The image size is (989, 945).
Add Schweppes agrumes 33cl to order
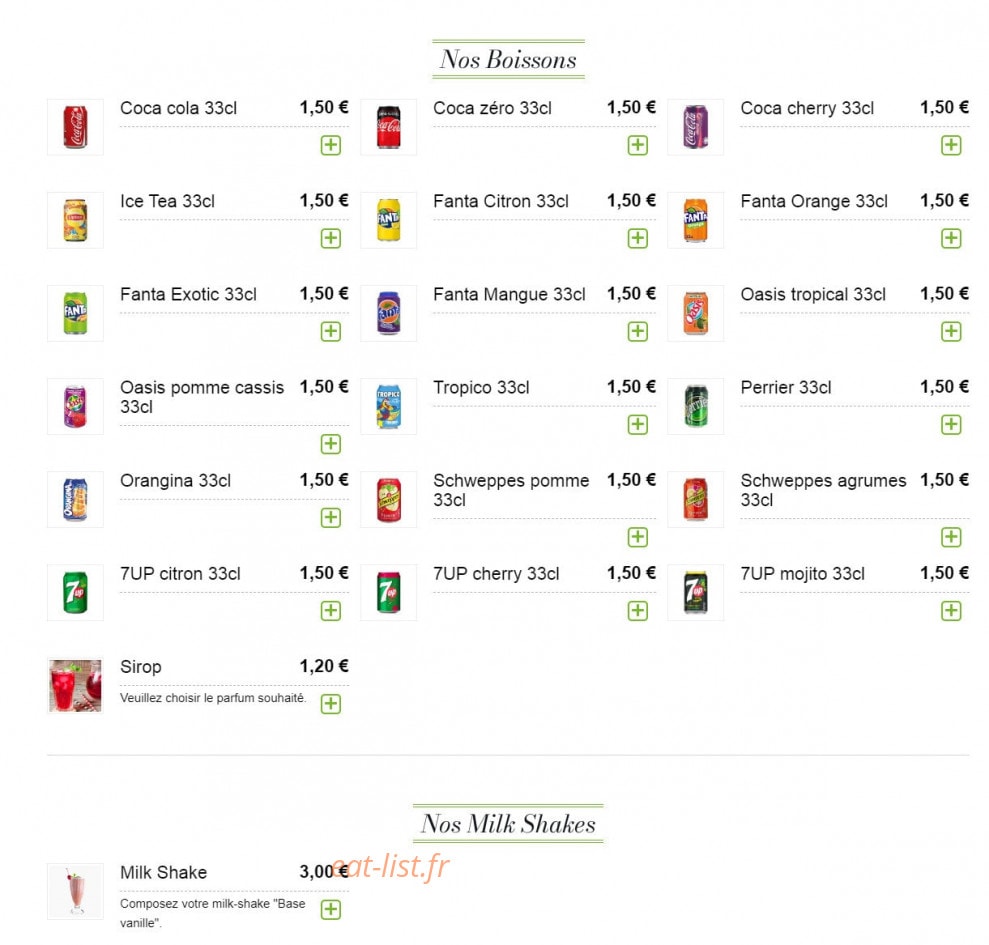(x=951, y=537)
